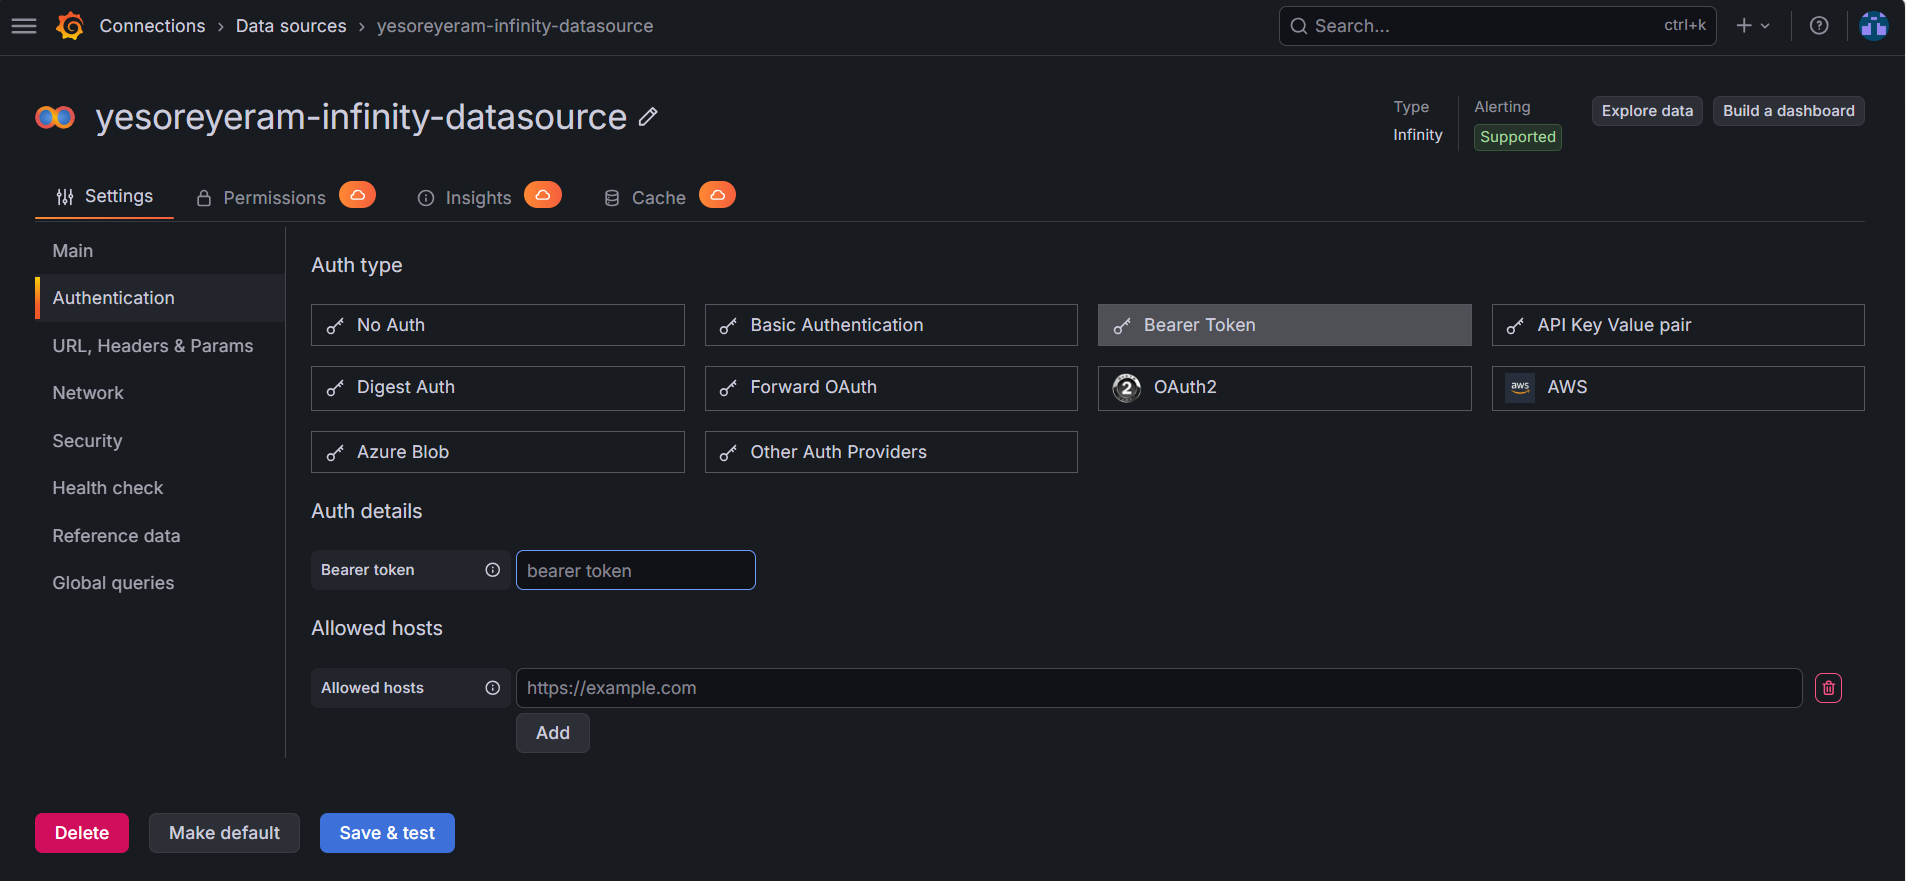
Task: Open the hamburger navigation menu
Action: [x=24, y=26]
